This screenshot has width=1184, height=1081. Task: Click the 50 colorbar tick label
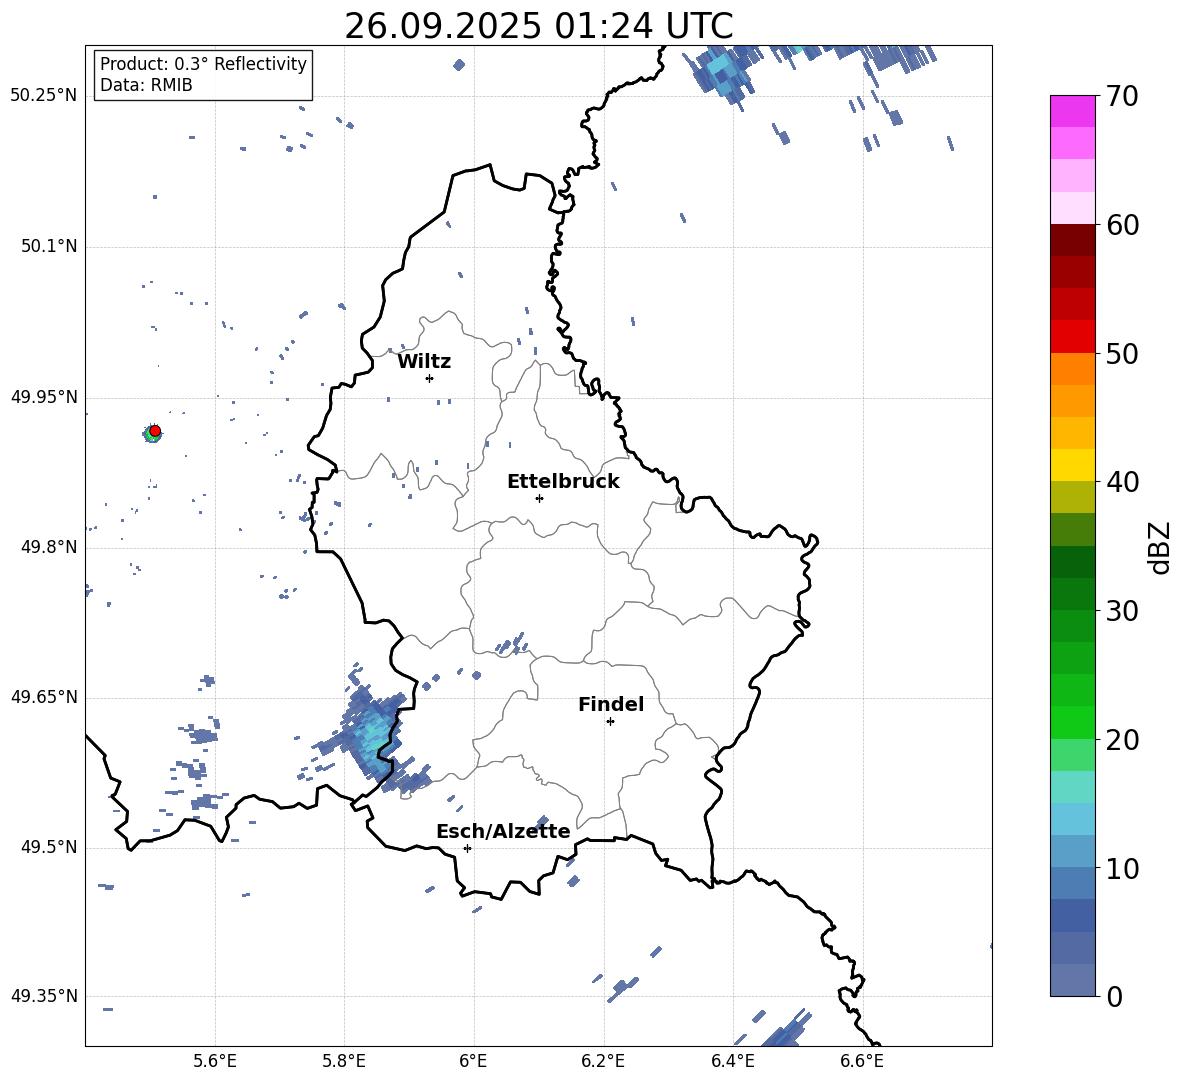[1122, 354]
